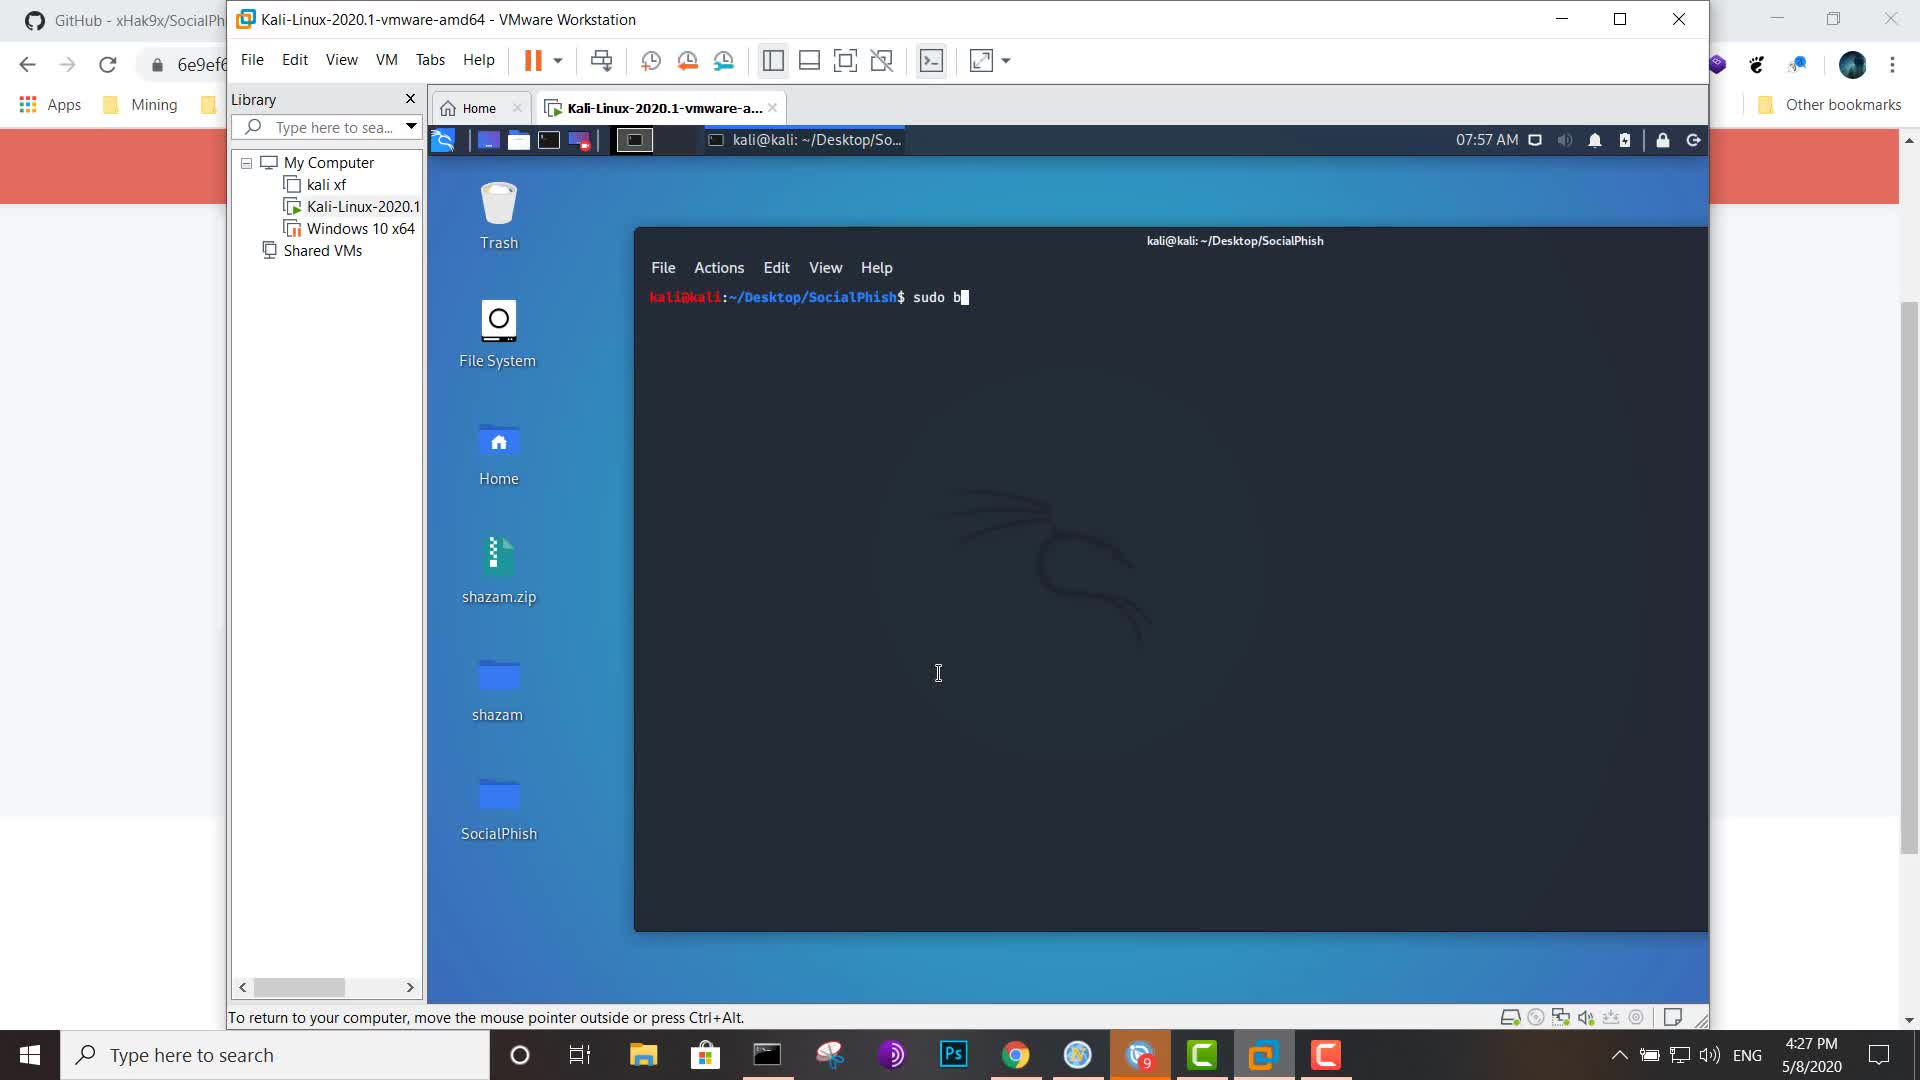1920x1080 pixels.
Task: Click the orange Pause VM button
Action: point(533,61)
